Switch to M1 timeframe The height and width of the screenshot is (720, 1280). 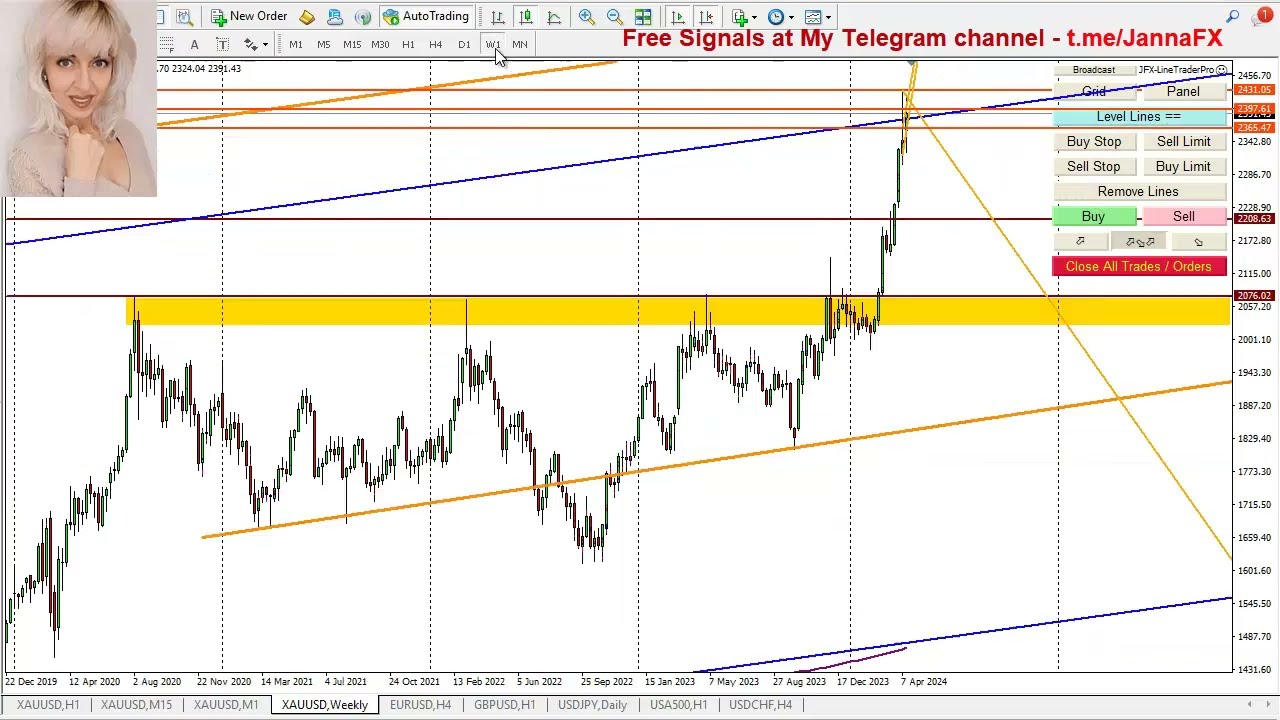(295, 44)
